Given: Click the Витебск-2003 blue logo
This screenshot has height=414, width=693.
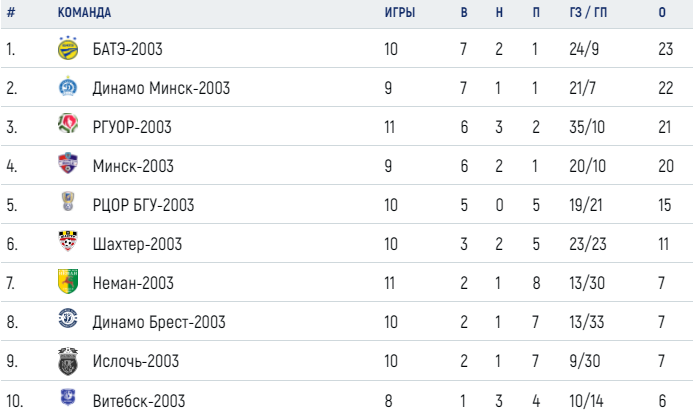Looking at the screenshot, I should pos(68,397).
